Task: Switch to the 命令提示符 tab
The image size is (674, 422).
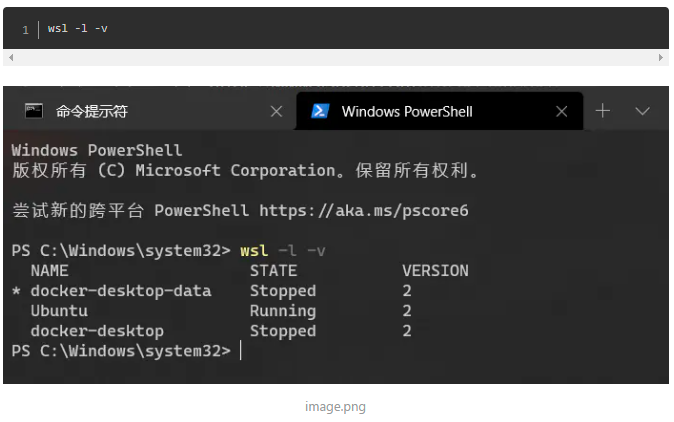Action: (92, 111)
